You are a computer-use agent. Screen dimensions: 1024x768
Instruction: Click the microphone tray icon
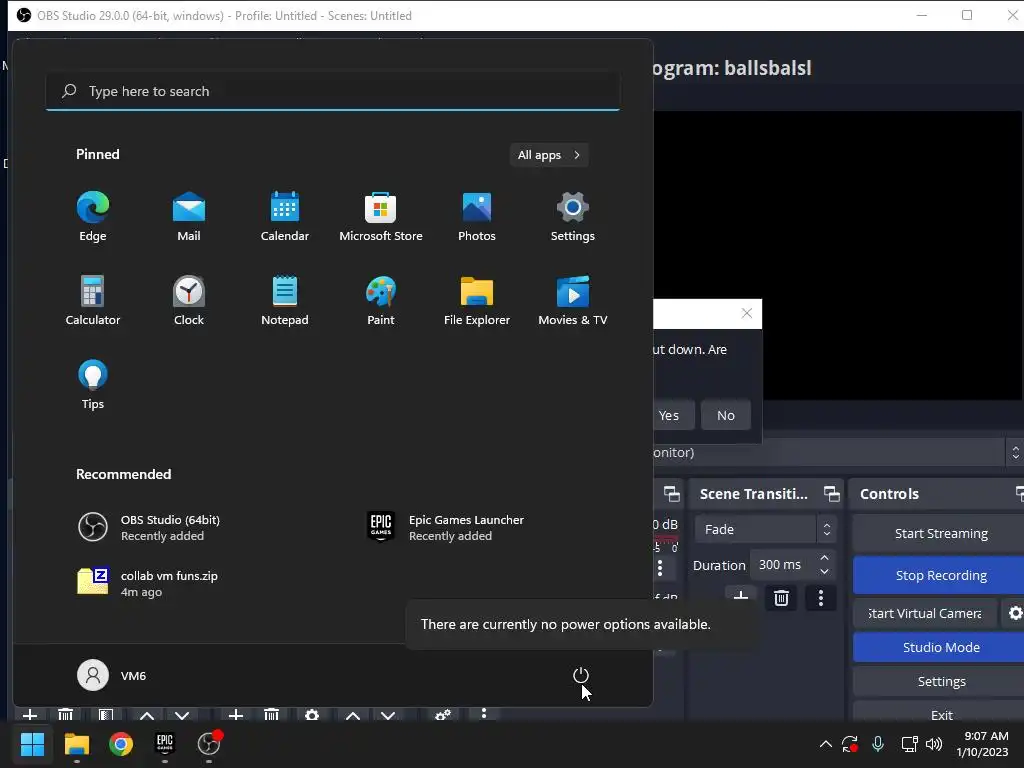(x=878, y=744)
